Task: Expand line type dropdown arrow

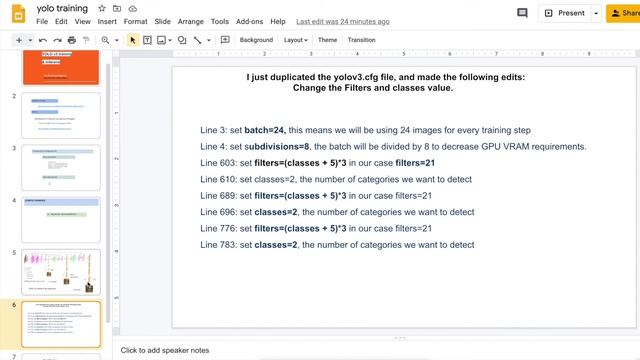Action: (x=209, y=40)
